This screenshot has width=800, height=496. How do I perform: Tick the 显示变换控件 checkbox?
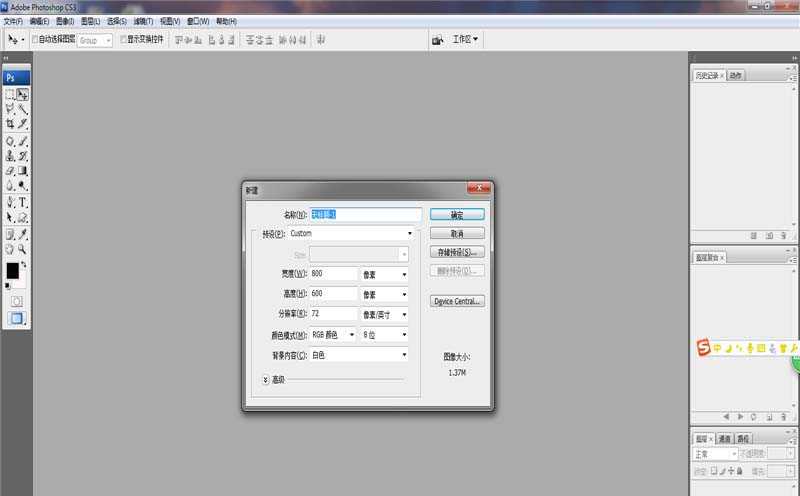pyautogui.click(x=123, y=40)
